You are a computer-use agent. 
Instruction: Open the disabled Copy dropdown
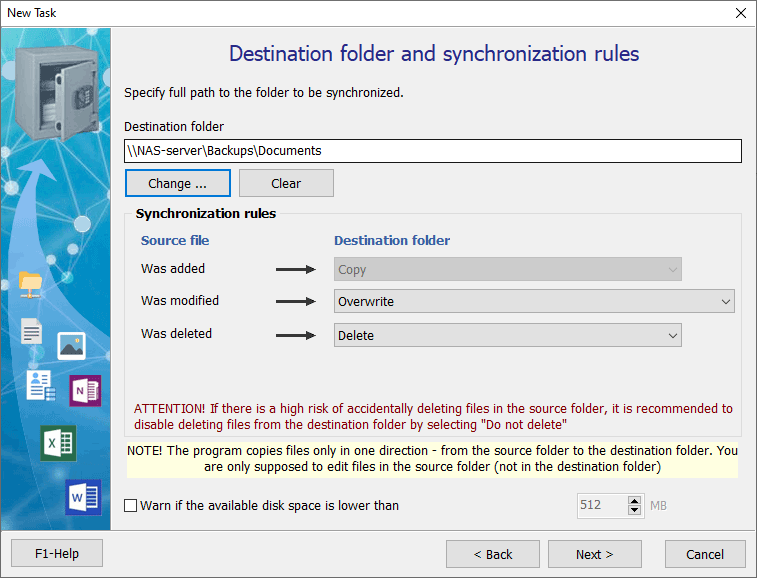[507, 269]
